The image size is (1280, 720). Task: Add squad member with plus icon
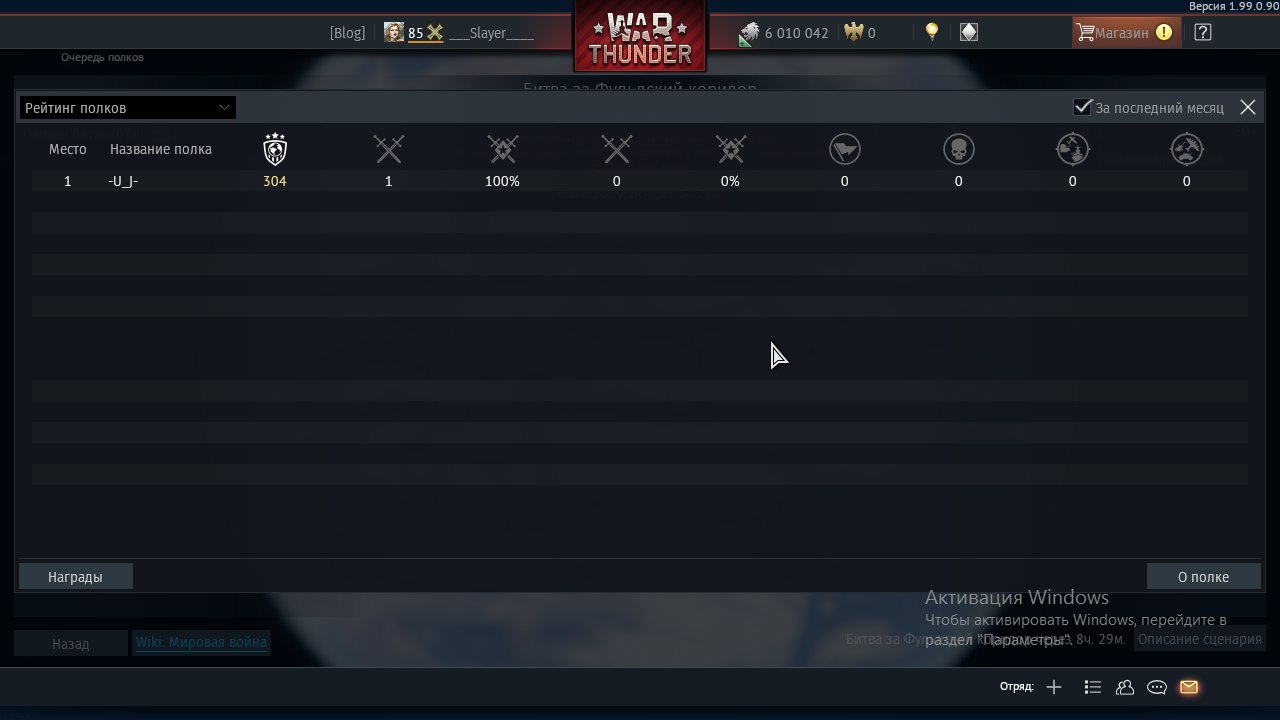point(1054,687)
